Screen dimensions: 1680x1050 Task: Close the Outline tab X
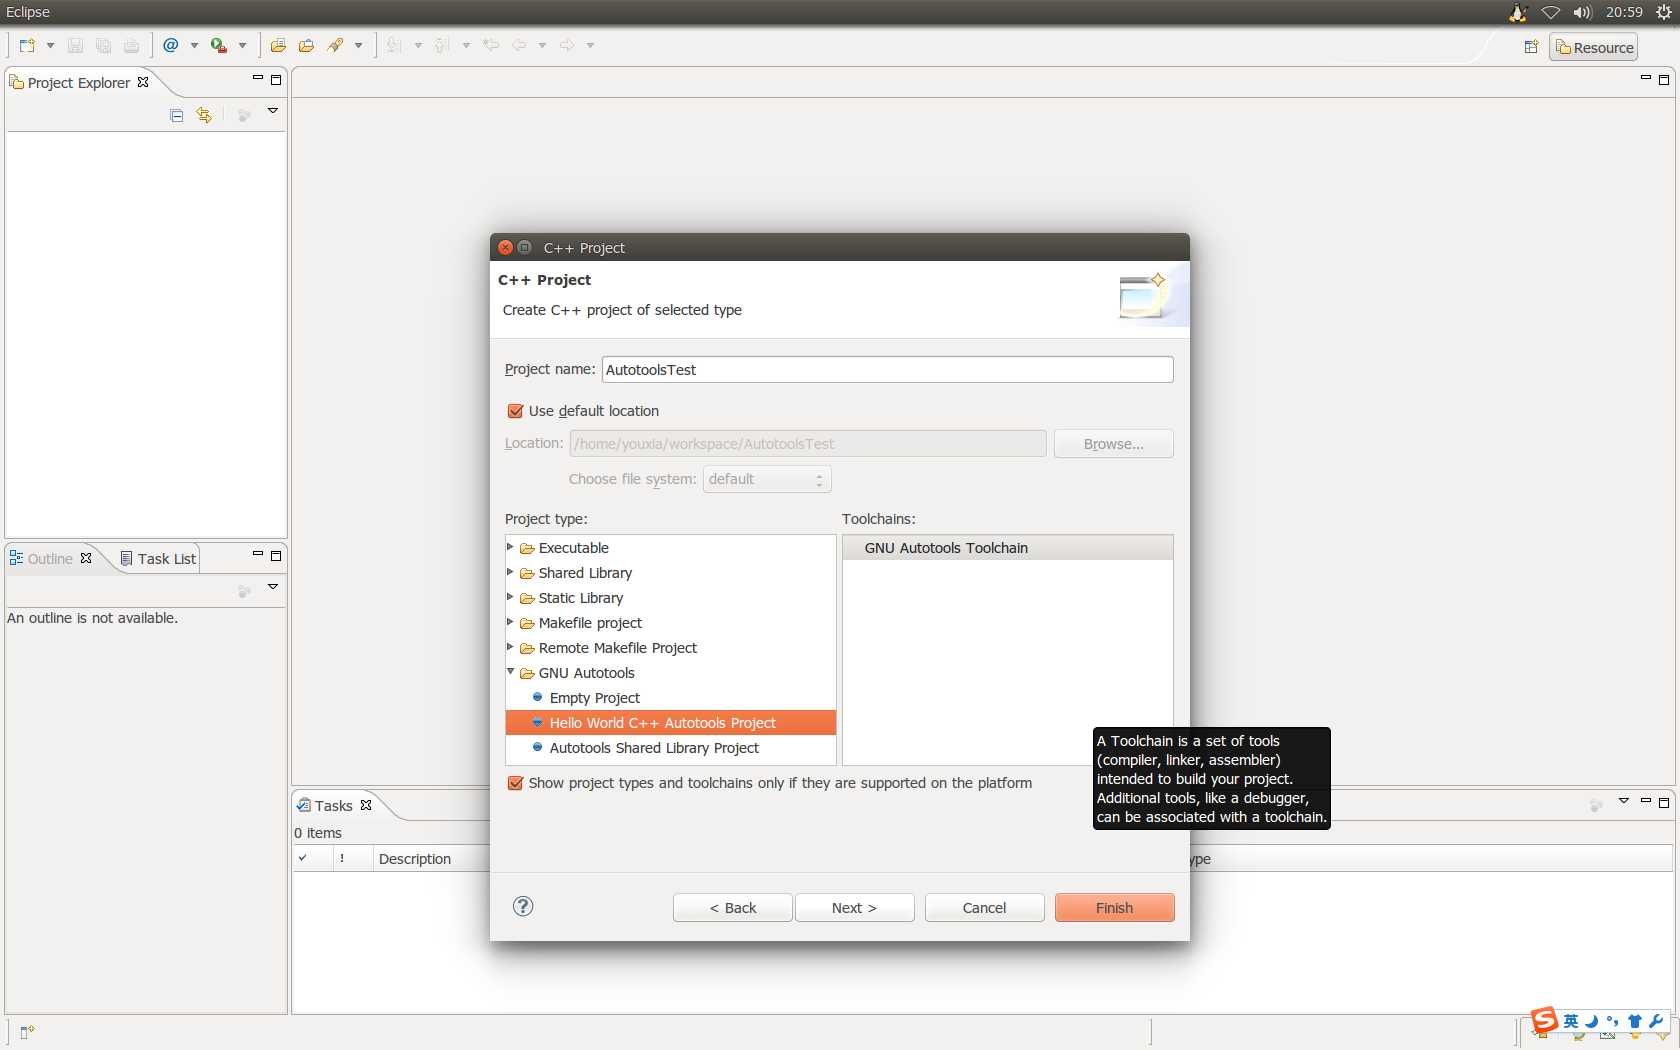[x=86, y=558]
